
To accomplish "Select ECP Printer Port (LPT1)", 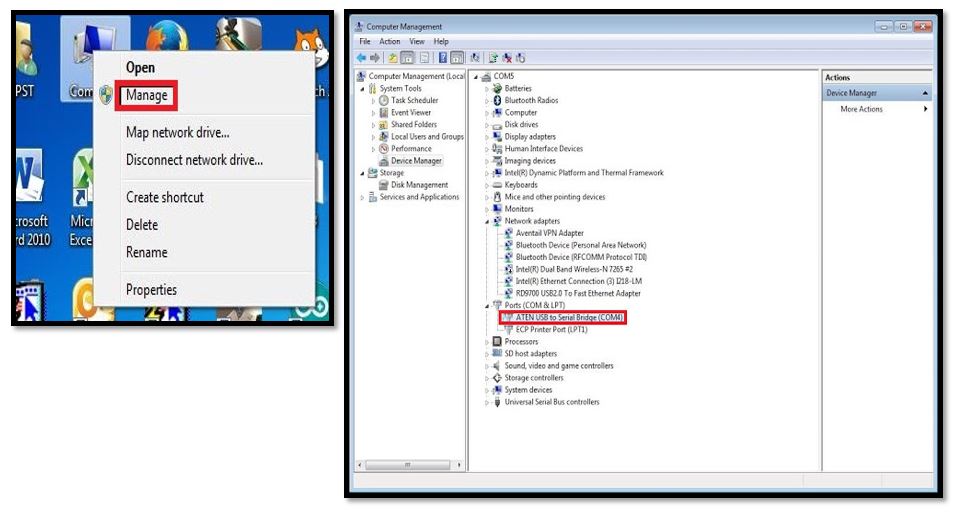I will [x=551, y=329].
